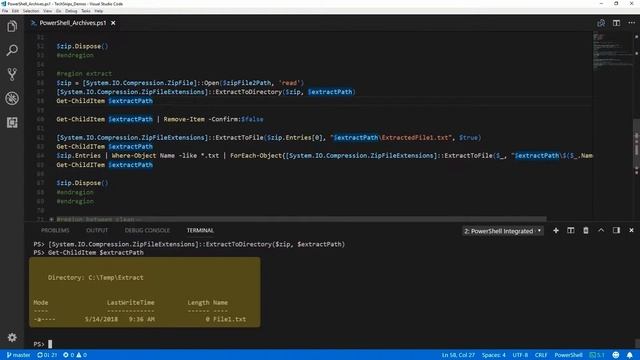Open the Extensions view

pos(12,122)
